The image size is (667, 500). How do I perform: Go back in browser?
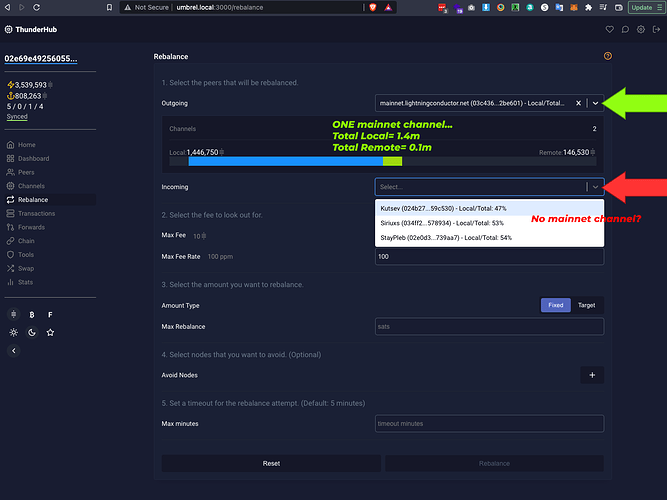pos(7,7)
